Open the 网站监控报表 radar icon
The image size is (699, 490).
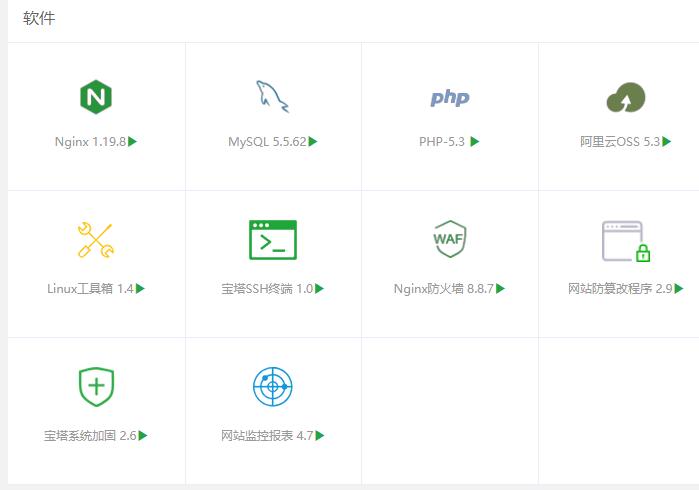pyautogui.click(x=272, y=387)
